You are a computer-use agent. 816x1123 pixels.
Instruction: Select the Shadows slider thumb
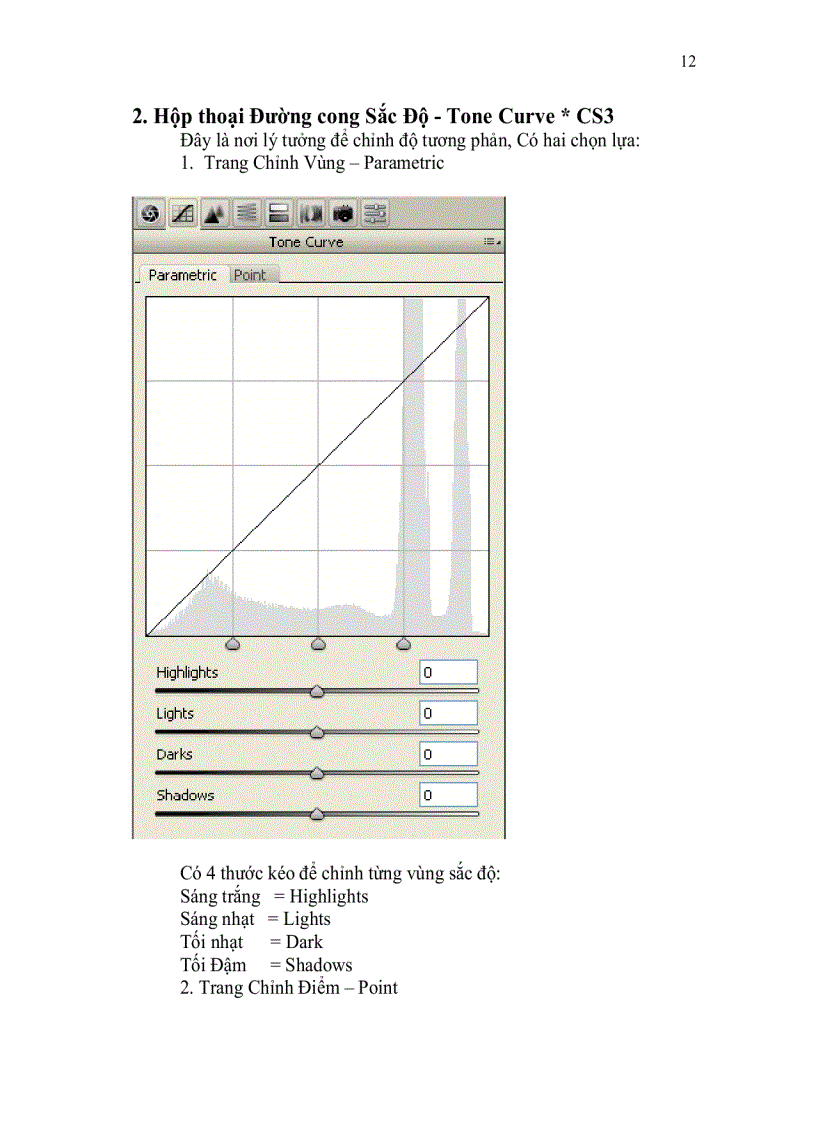317,813
